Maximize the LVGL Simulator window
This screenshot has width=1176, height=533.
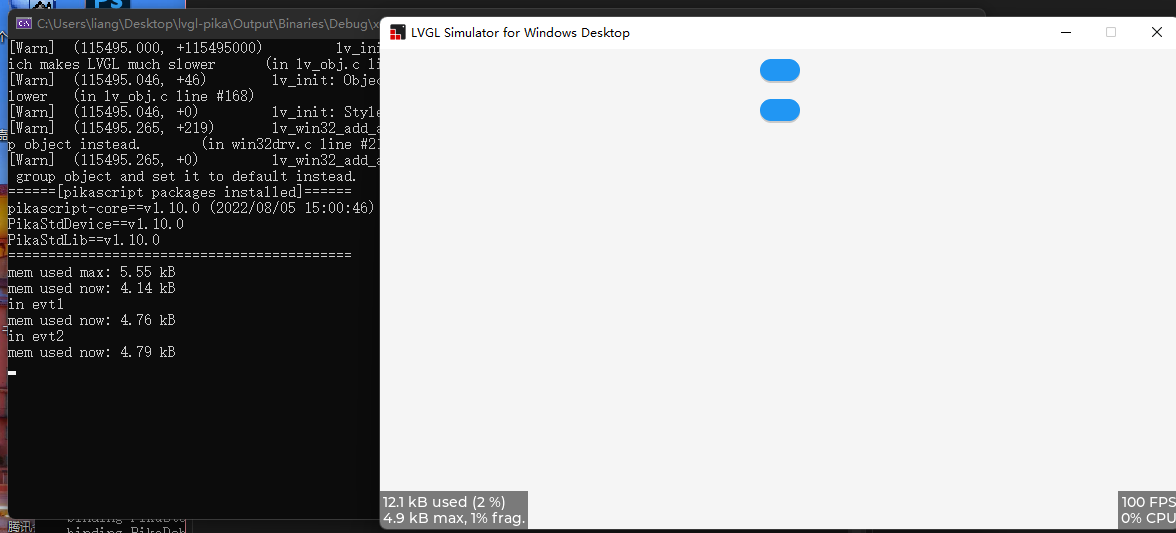pos(1111,32)
